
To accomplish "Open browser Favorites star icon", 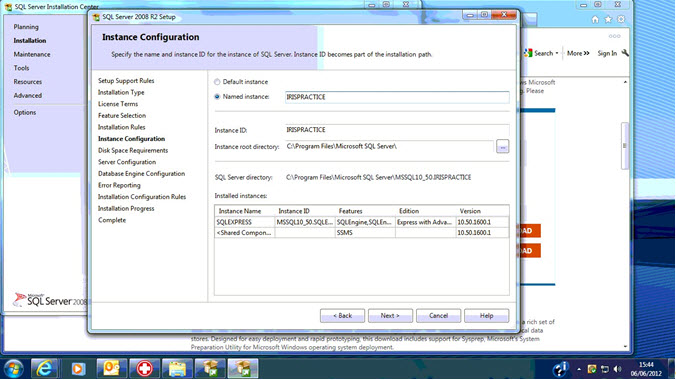I will click(608, 19).
